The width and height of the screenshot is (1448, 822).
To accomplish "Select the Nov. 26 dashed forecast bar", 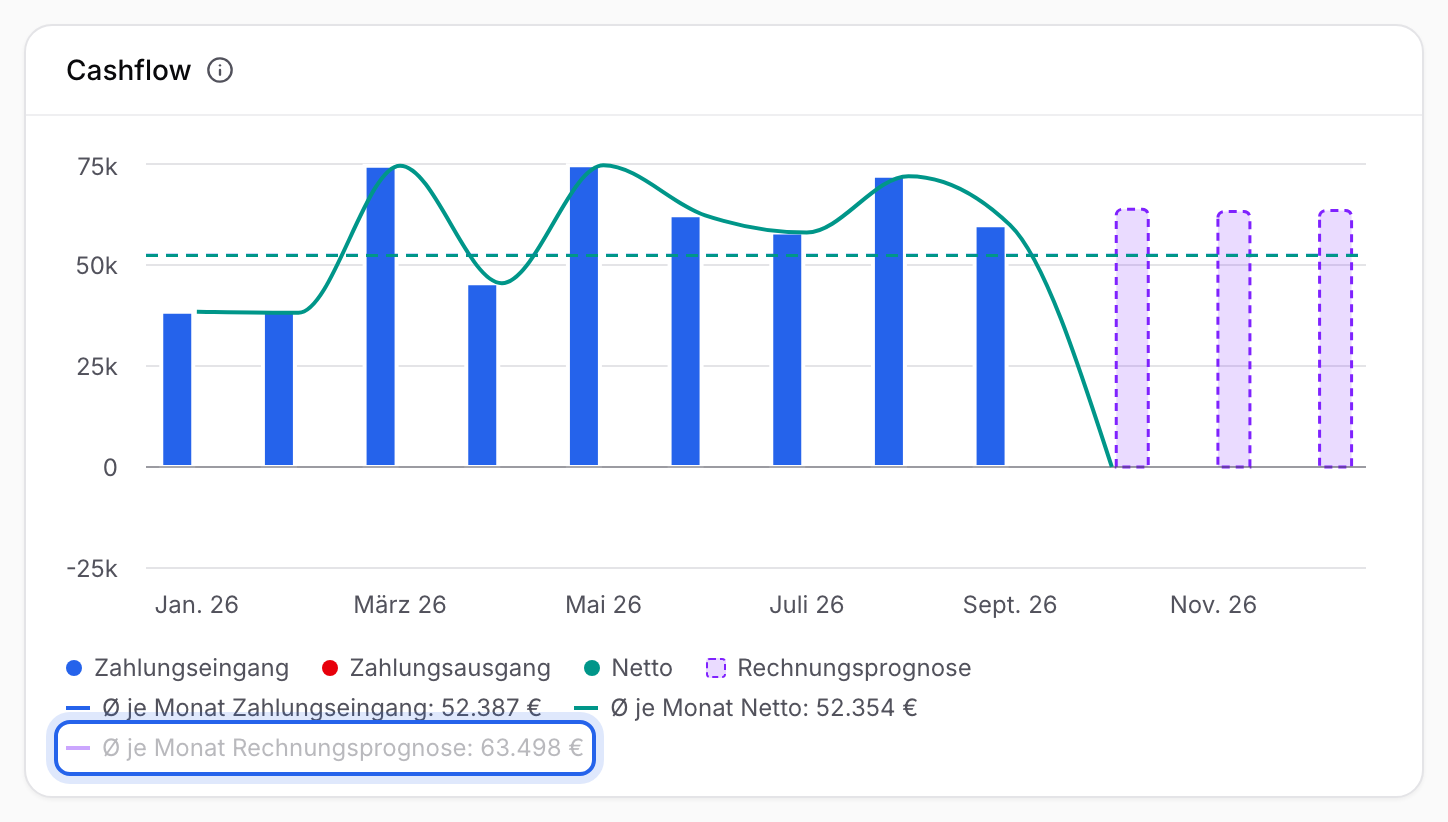I will click(x=1233, y=339).
